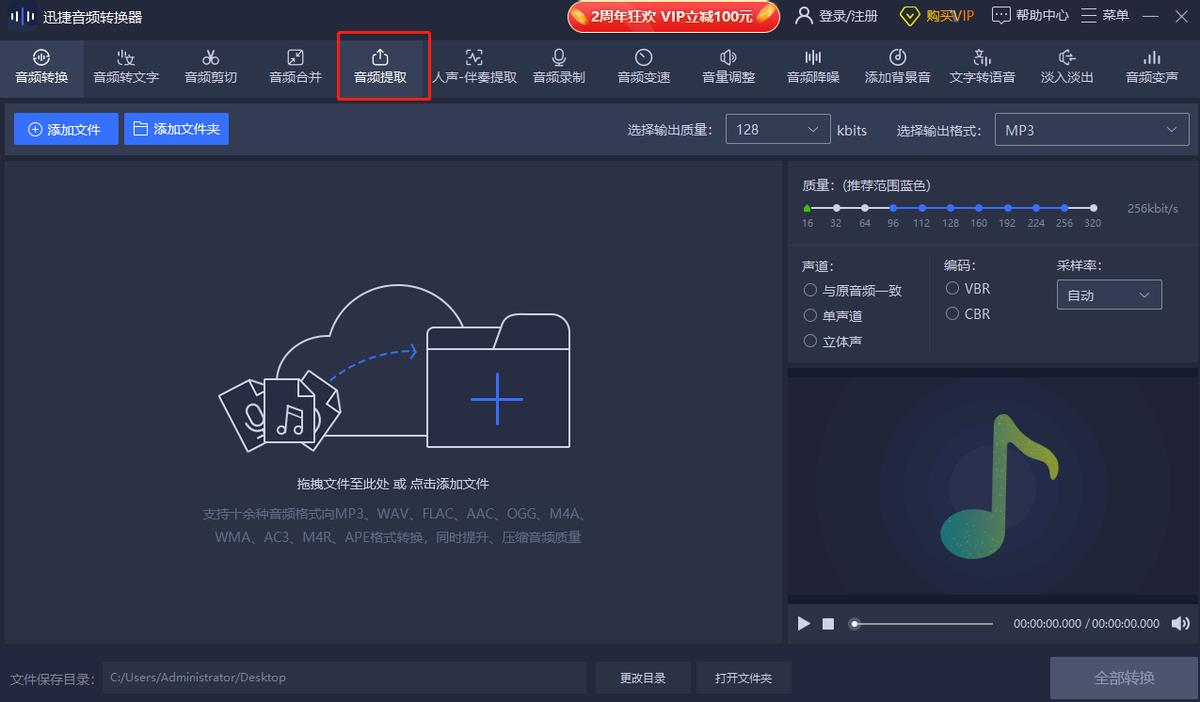Open the MP3 output format dropdown
The height and width of the screenshot is (702, 1200).
pyautogui.click(x=1091, y=130)
